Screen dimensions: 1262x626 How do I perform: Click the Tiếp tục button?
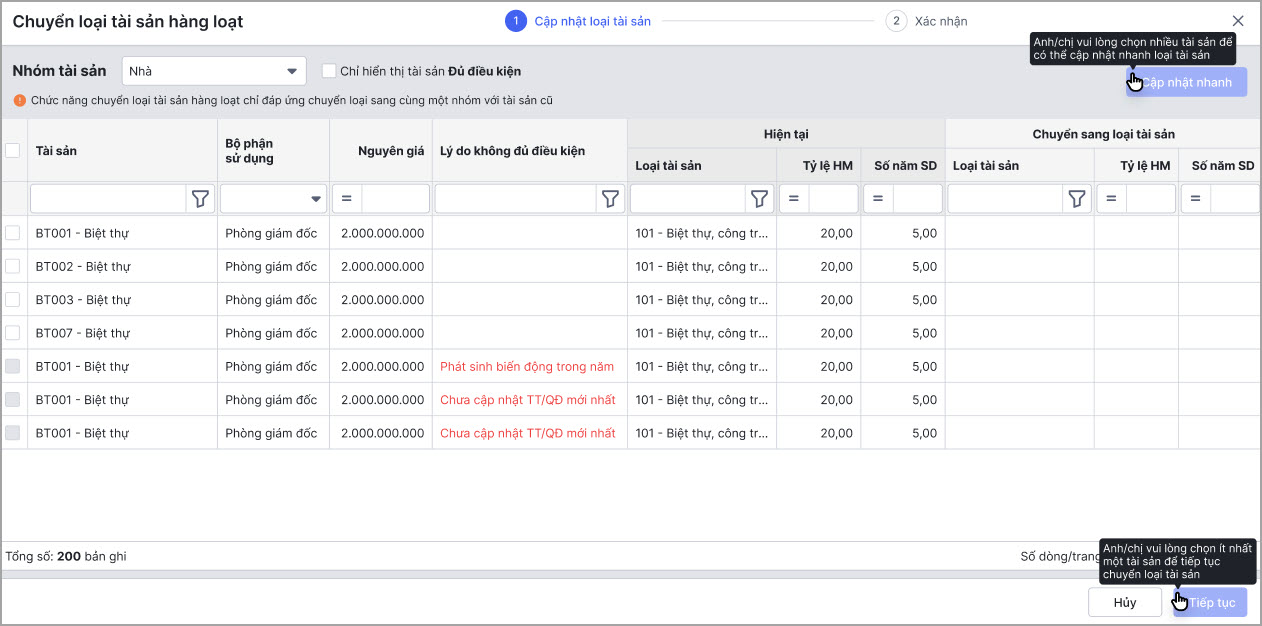tap(1211, 602)
